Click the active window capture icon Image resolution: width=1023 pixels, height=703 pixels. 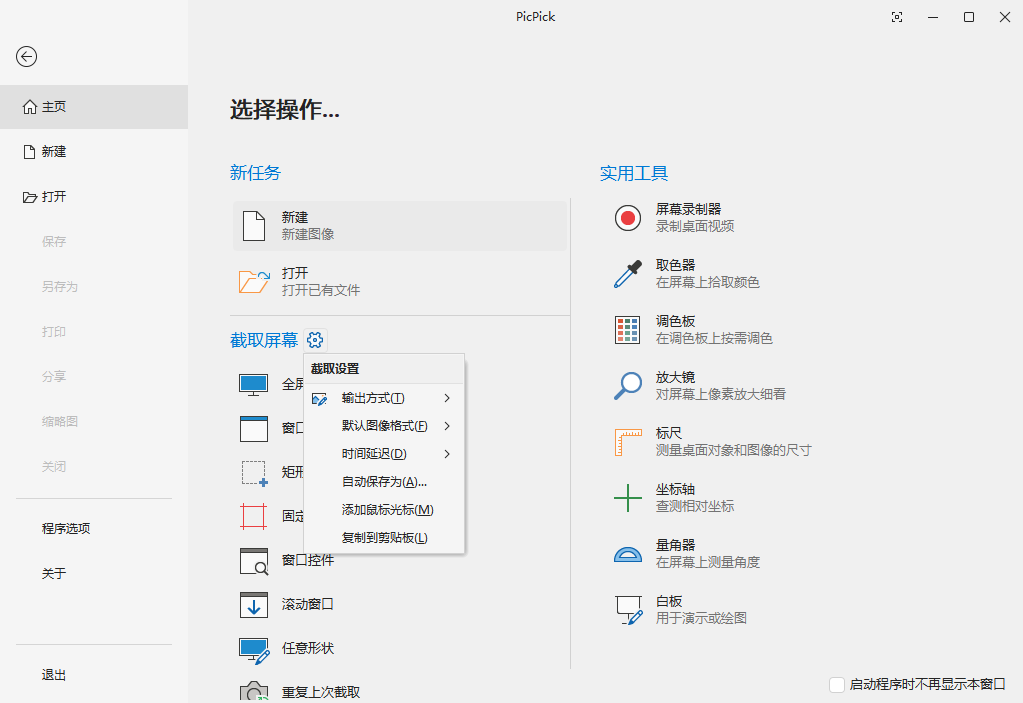point(254,428)
